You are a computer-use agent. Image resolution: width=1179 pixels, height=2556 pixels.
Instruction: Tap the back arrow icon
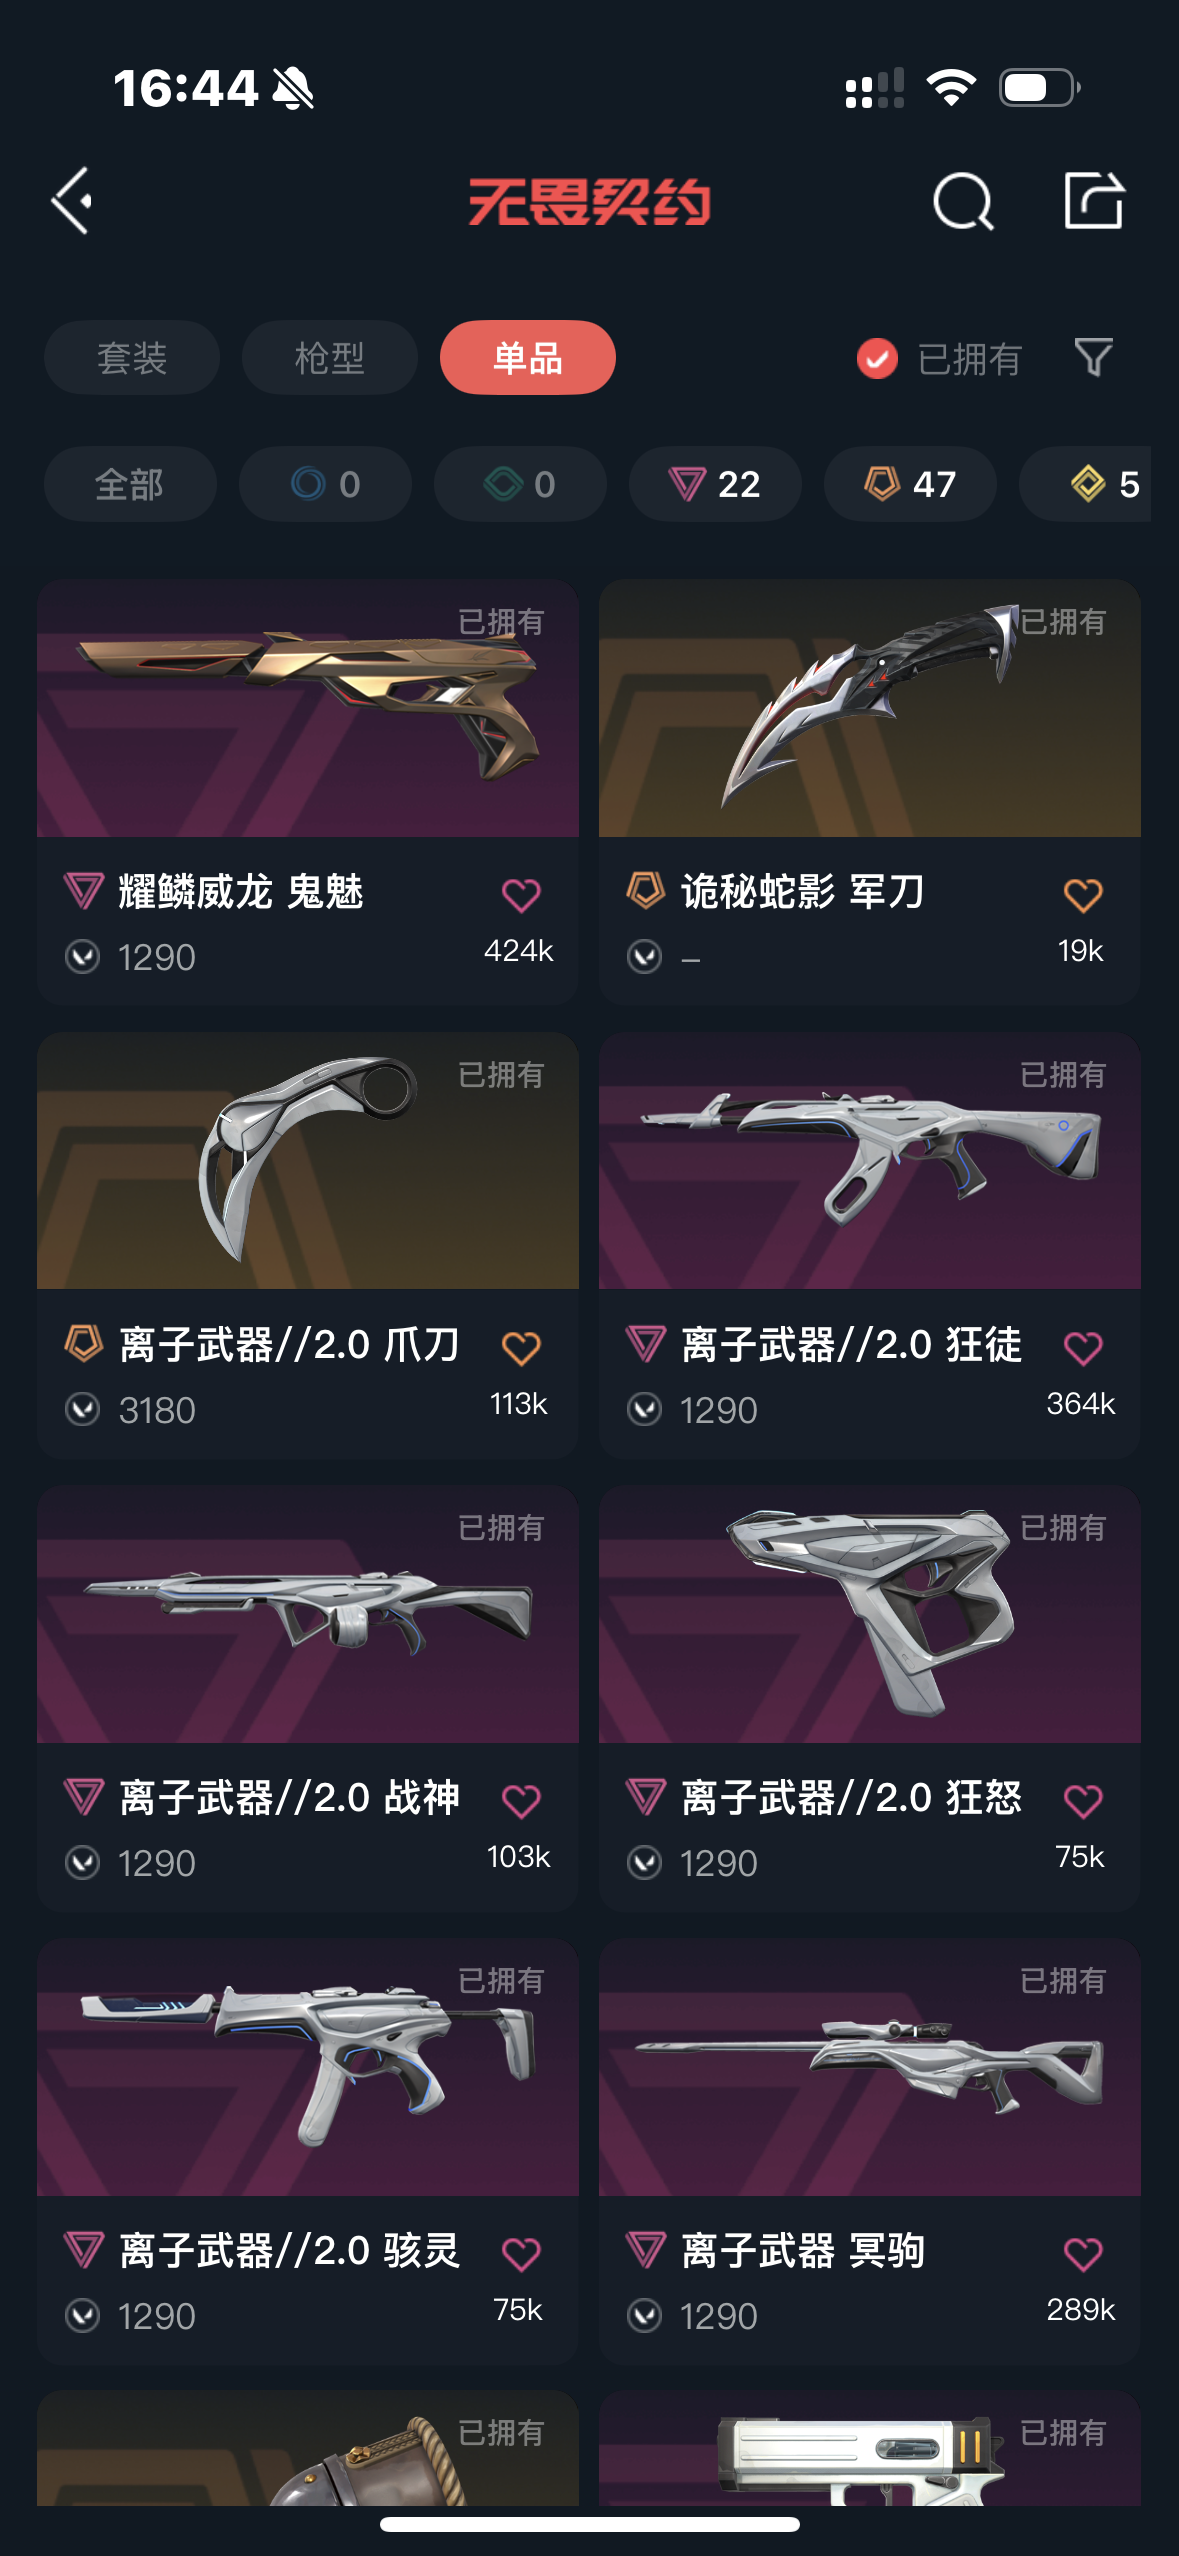72,201
